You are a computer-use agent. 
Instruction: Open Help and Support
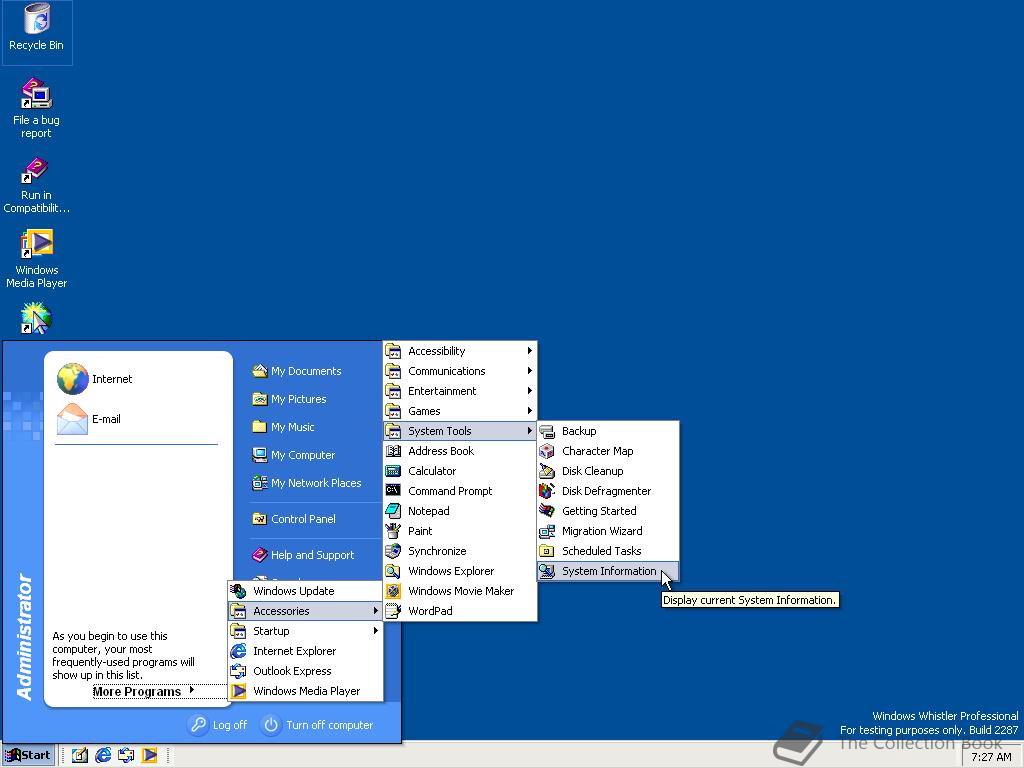[x=304, y=555]
